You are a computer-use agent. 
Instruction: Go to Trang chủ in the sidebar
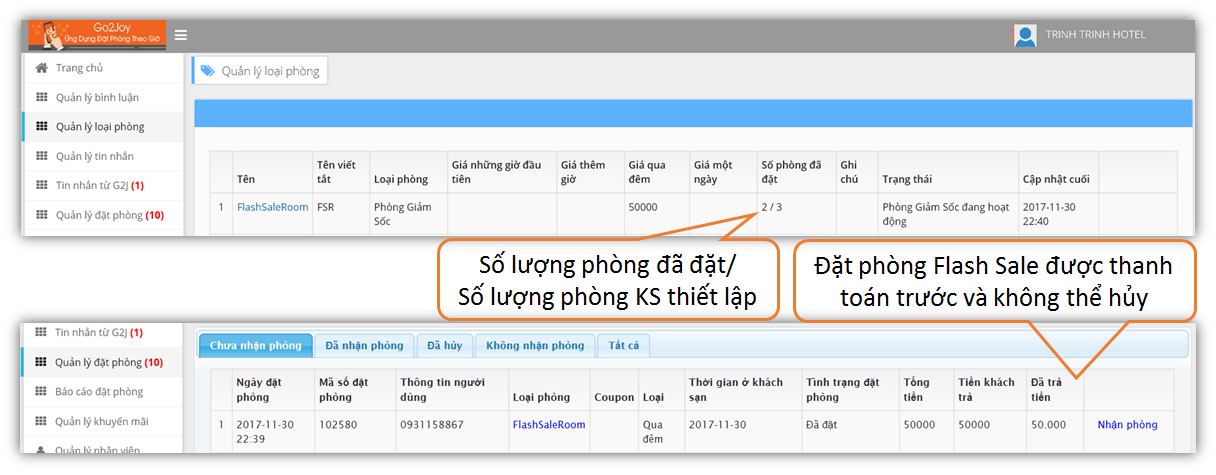(79, 68)
